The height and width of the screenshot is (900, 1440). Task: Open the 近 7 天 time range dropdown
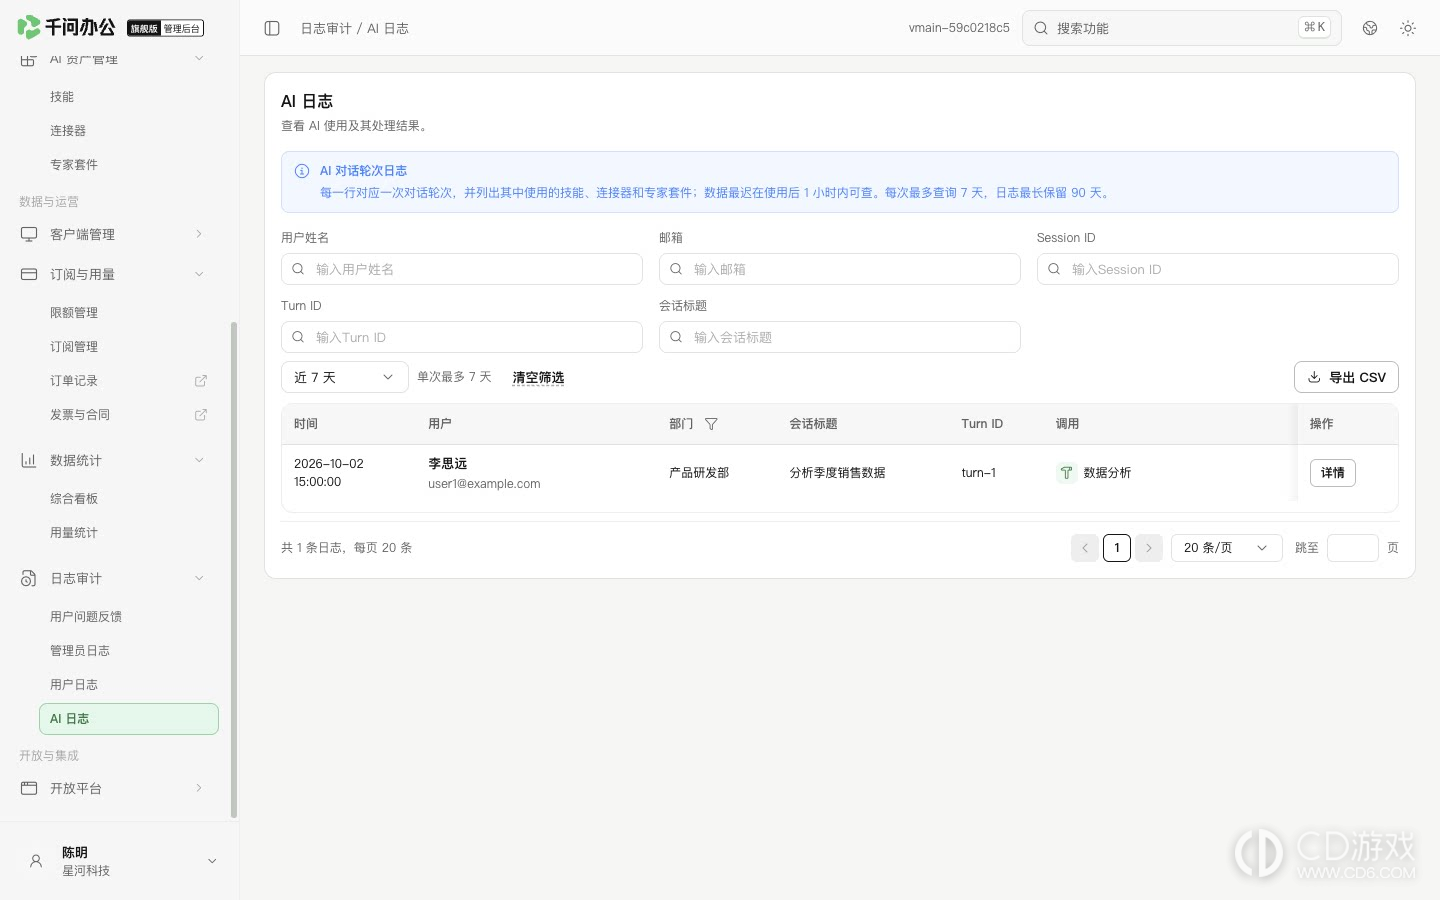point(345,377)
